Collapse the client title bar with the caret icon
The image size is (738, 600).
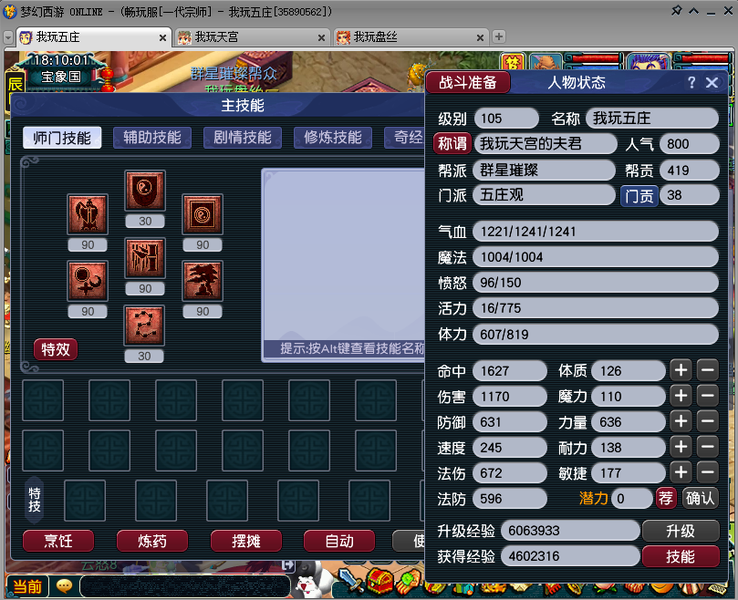[x=694, y=10]
